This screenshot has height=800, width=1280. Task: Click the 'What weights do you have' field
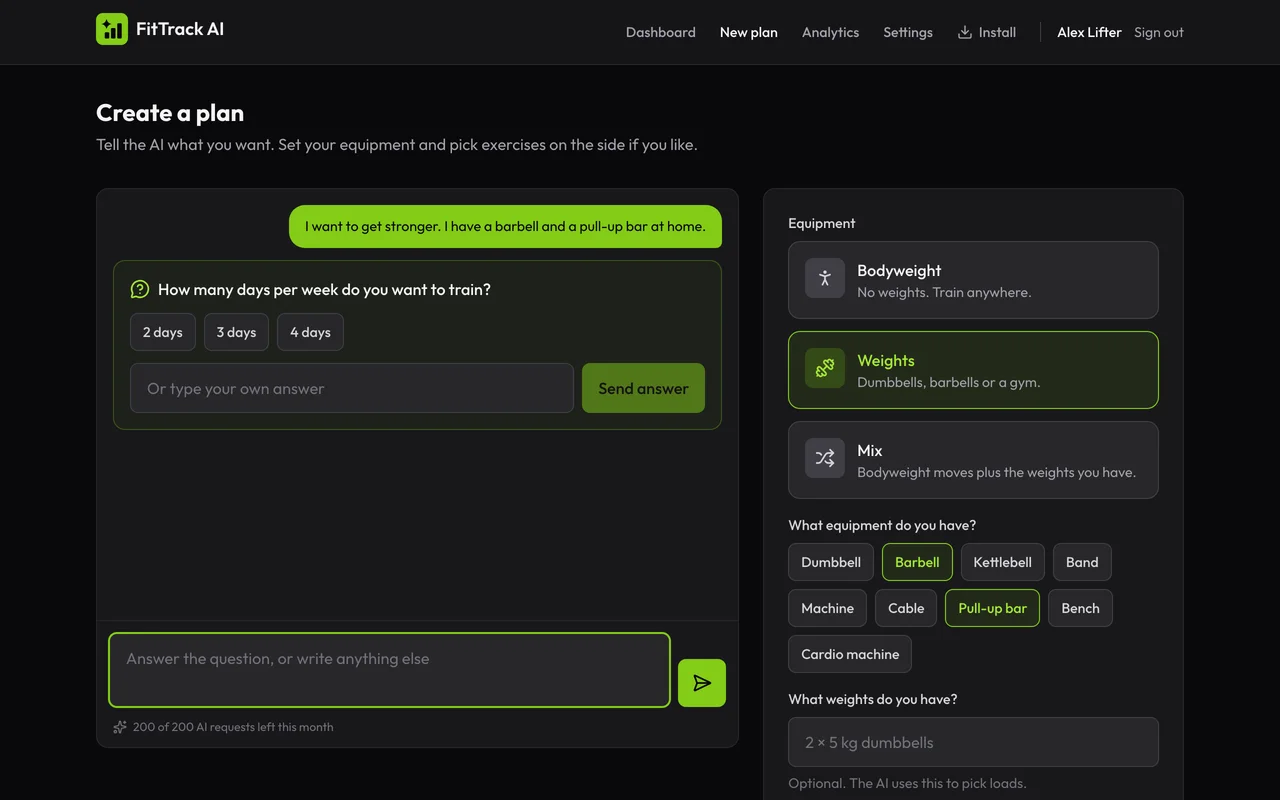(x=973, y=742)
